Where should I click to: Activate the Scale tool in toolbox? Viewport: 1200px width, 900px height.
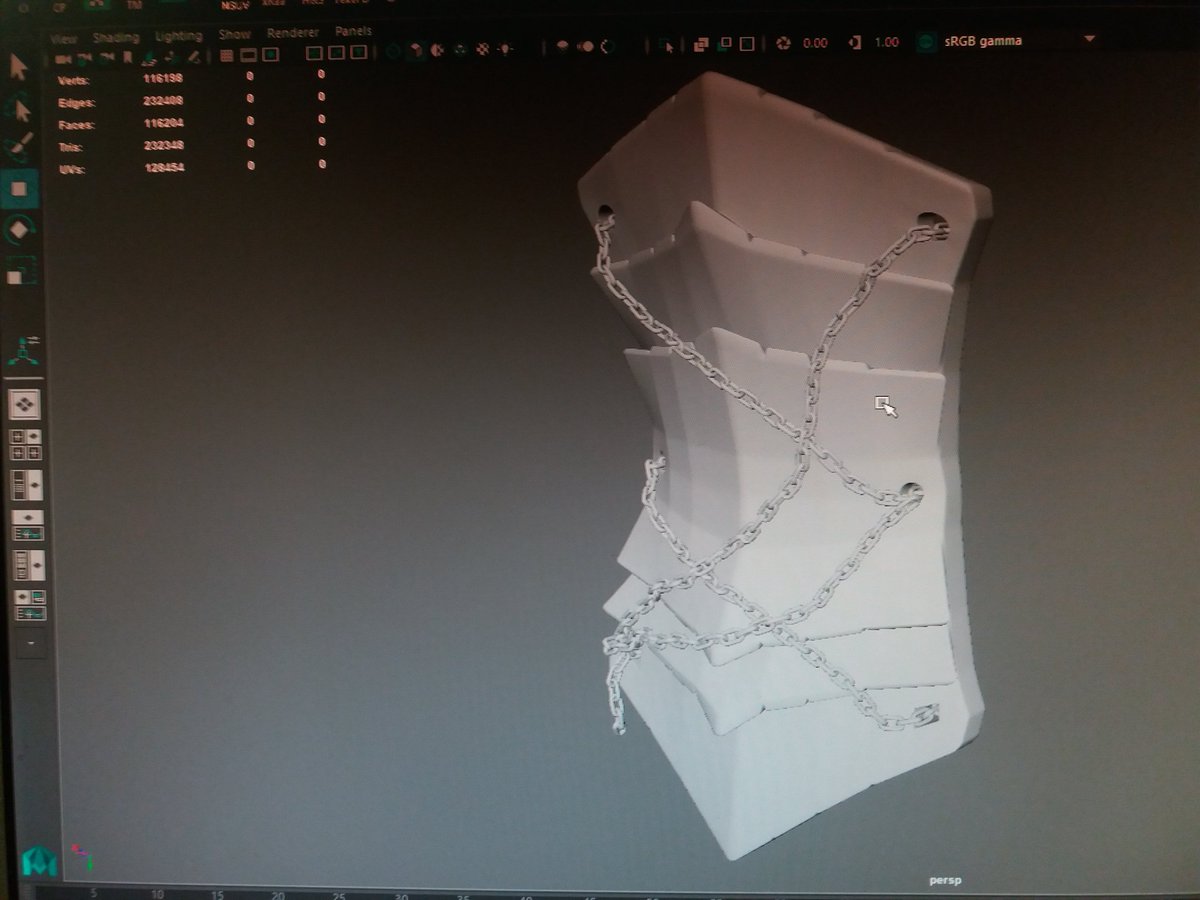20,271
